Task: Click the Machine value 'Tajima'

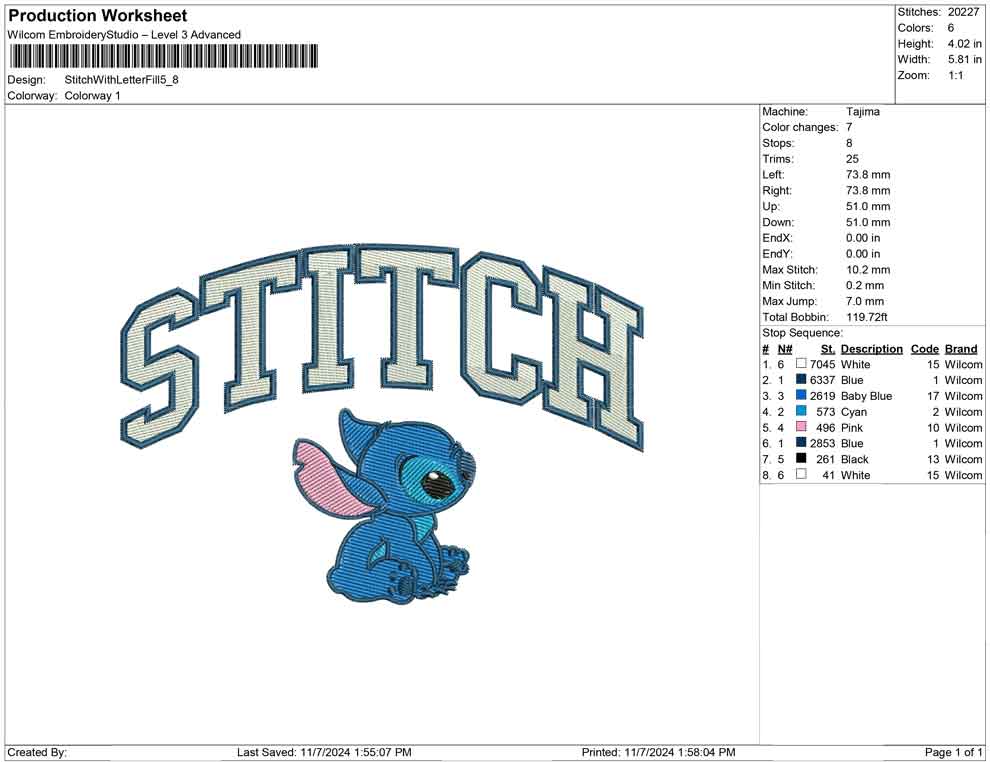Action: click(x=862, y=111)
